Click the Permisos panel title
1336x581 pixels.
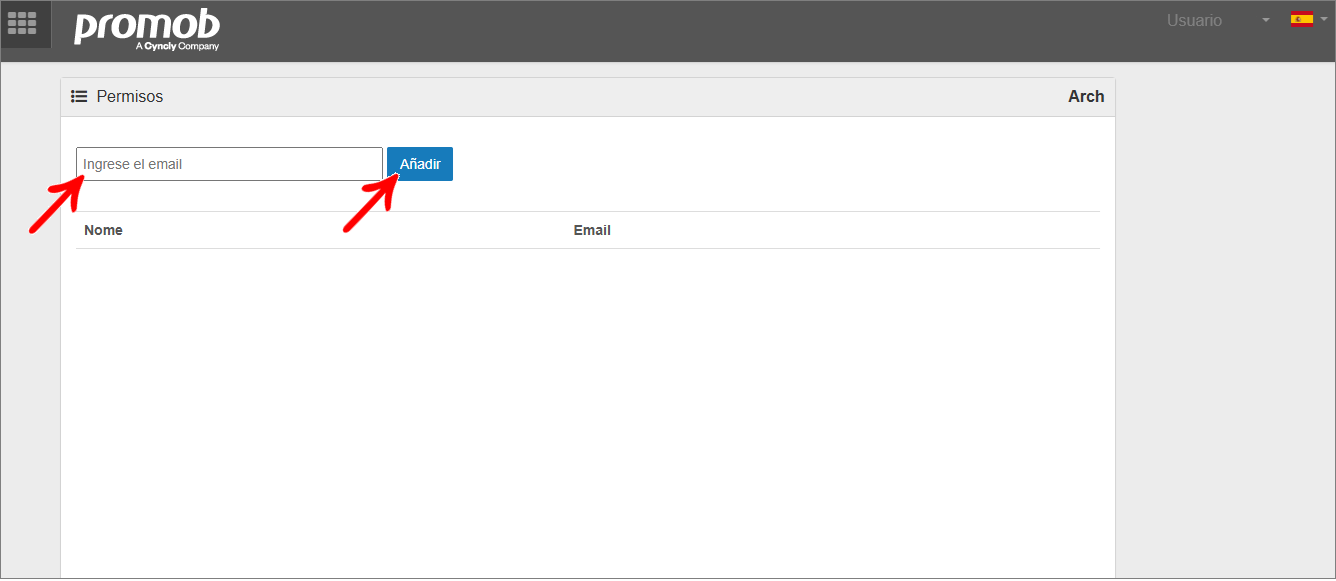tap(130, 97)
